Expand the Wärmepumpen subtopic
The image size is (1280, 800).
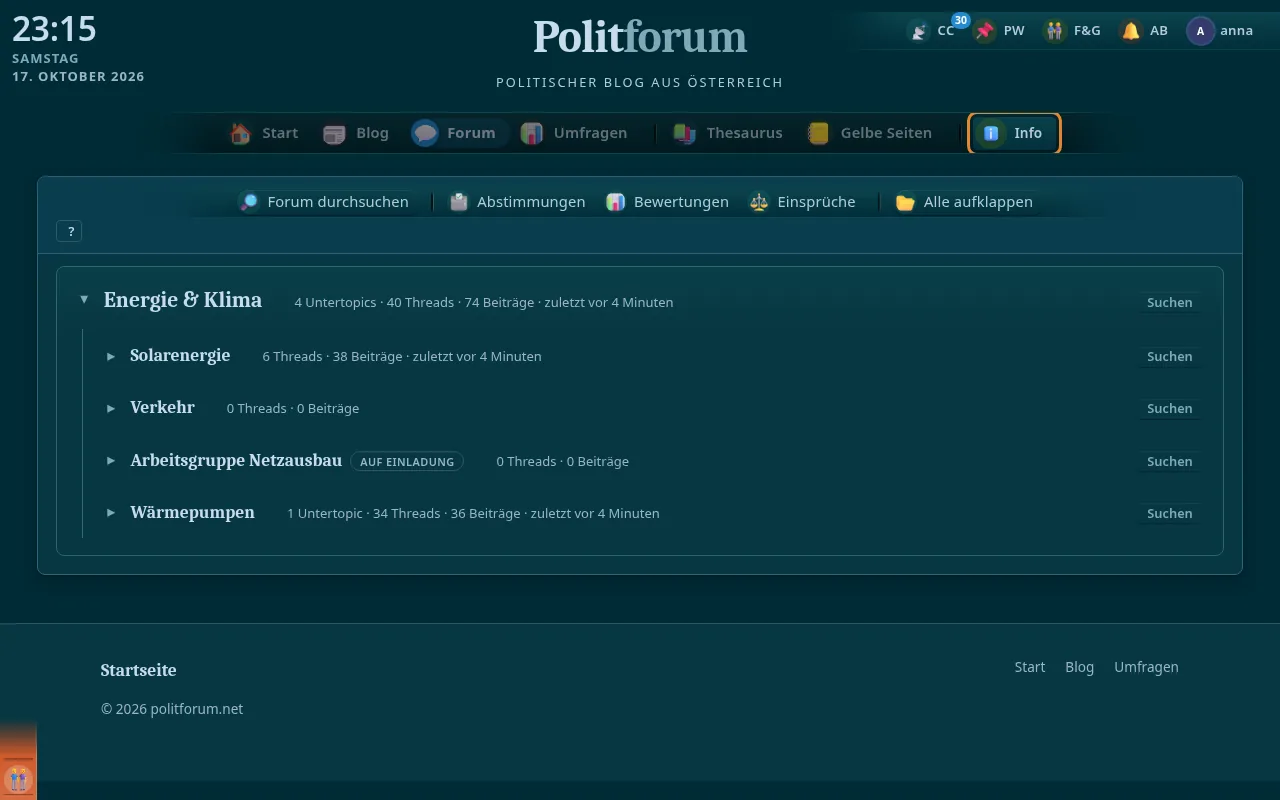coord(111,513)
